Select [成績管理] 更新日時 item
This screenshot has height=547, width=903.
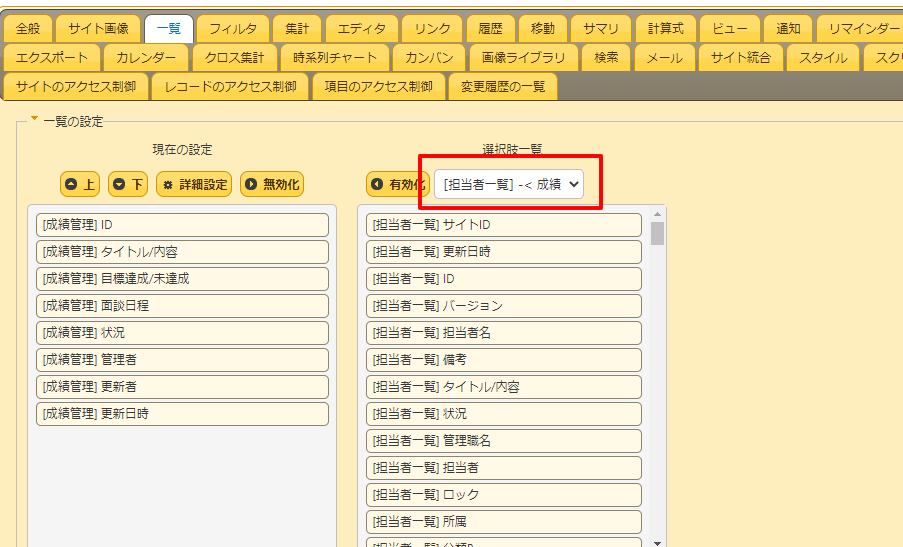(x=183, y=414)
